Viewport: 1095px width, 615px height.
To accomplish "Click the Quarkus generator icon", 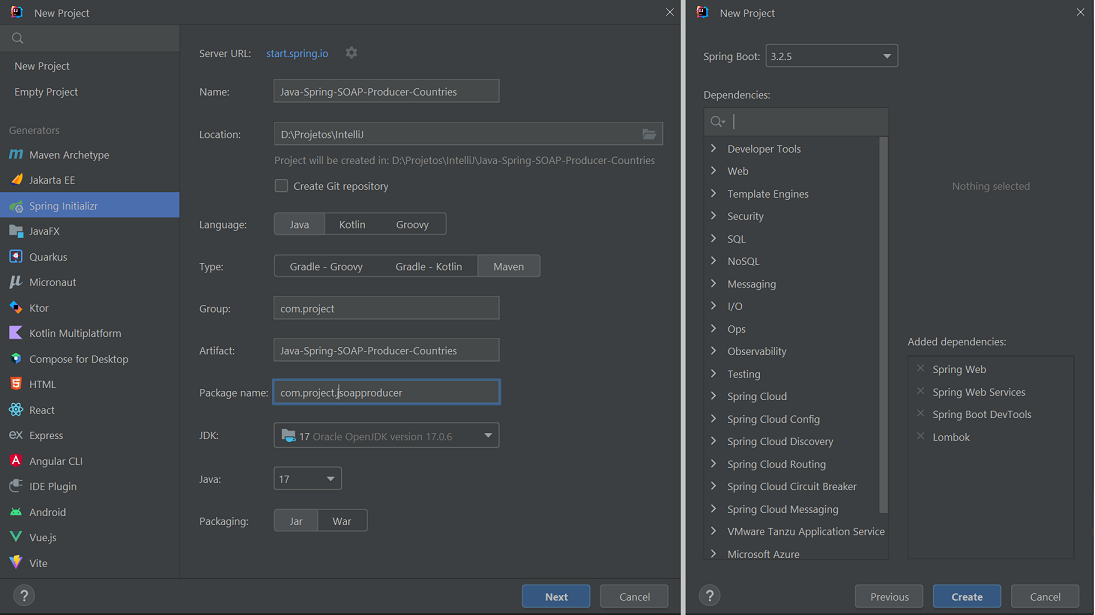I will (15, 256).
